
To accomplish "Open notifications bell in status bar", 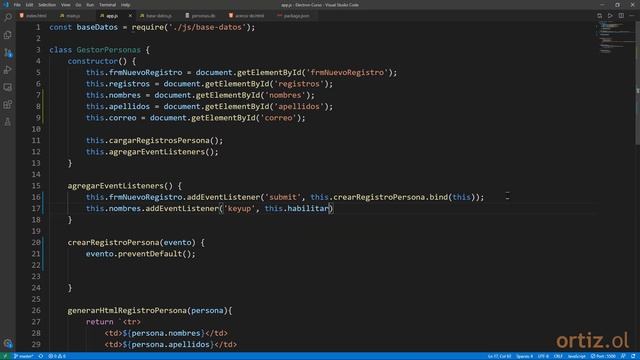I will click(633, 356).
